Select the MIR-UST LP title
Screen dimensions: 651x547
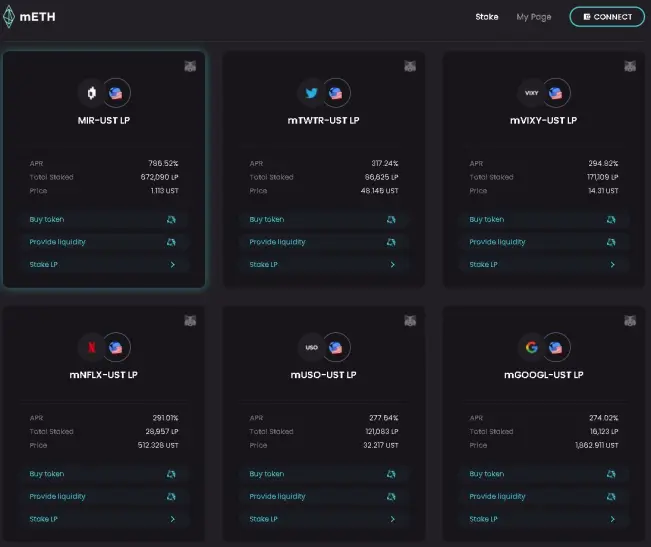tap(104, 120)
